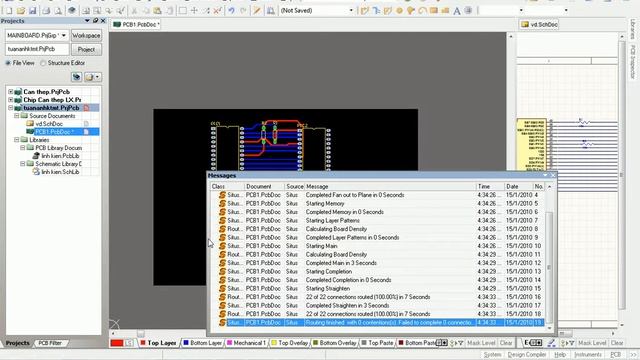Click the Print Preview toolbar icon
The width and height of the screenshot is (640, 360).
(58, 10)
